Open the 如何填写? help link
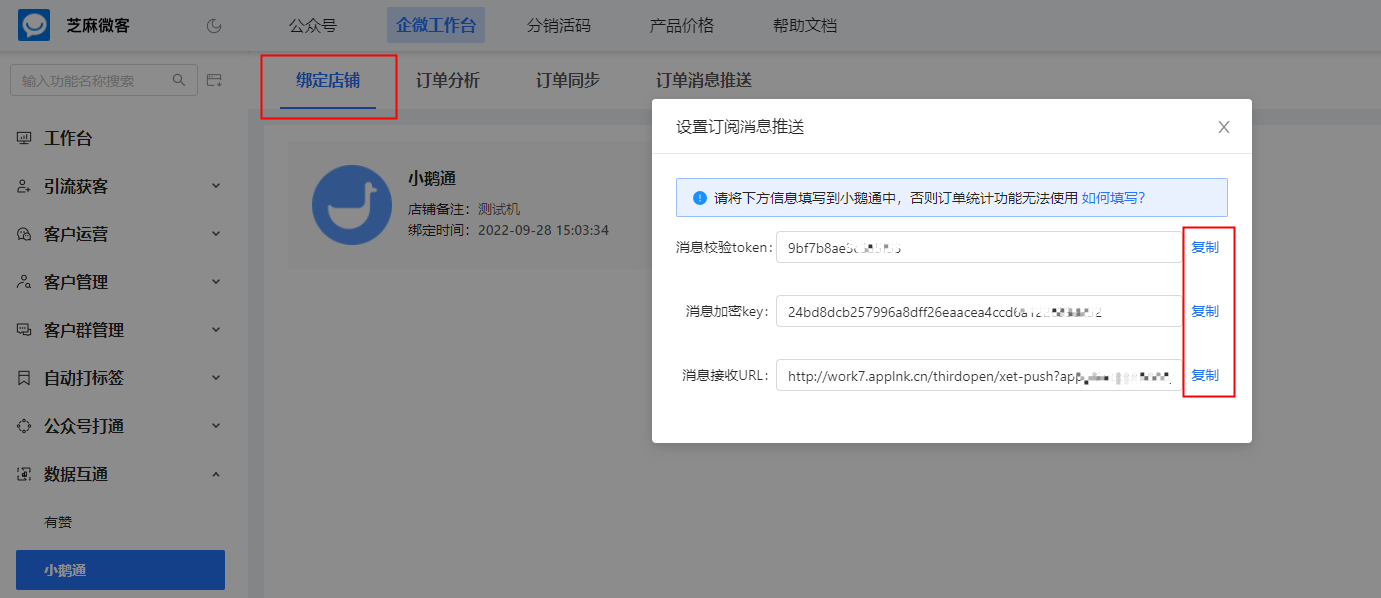This screenshot has height=598, width=1381. pyautogui.click(x=1113, y=198)
